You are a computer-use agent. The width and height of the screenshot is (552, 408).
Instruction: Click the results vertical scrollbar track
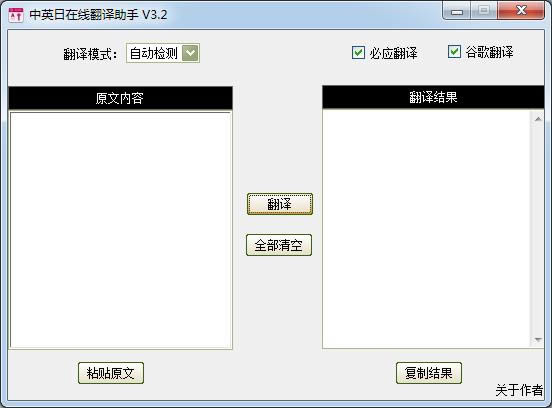pos(538,229)
